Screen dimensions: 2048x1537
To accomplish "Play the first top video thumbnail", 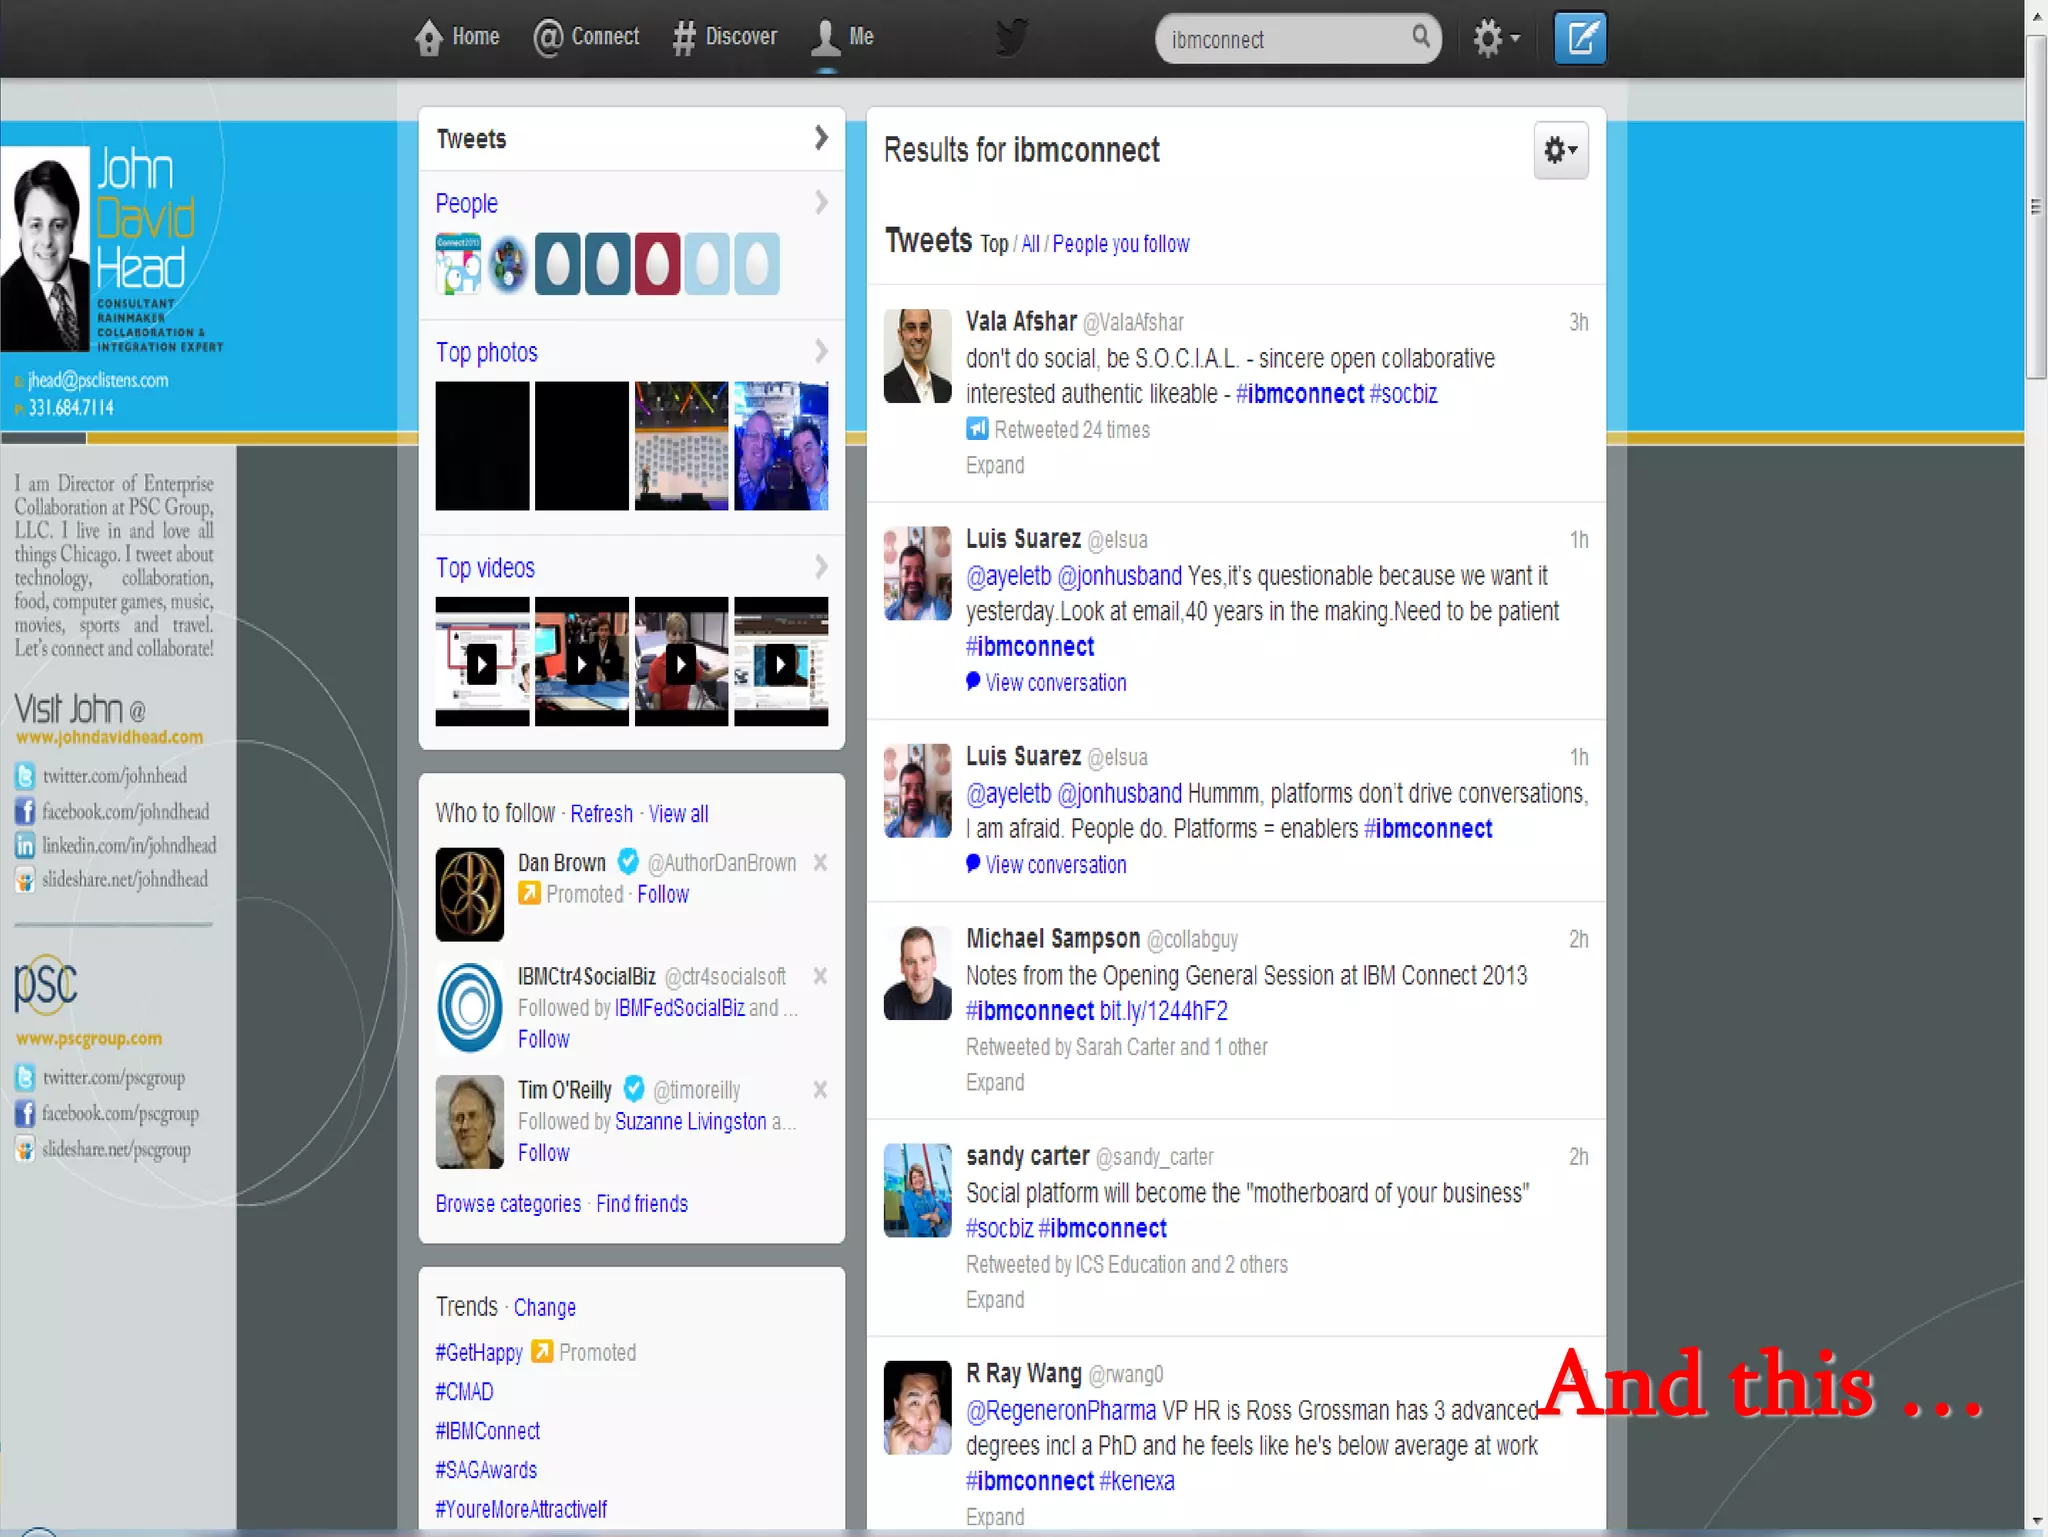I will (x=482, y=662).
